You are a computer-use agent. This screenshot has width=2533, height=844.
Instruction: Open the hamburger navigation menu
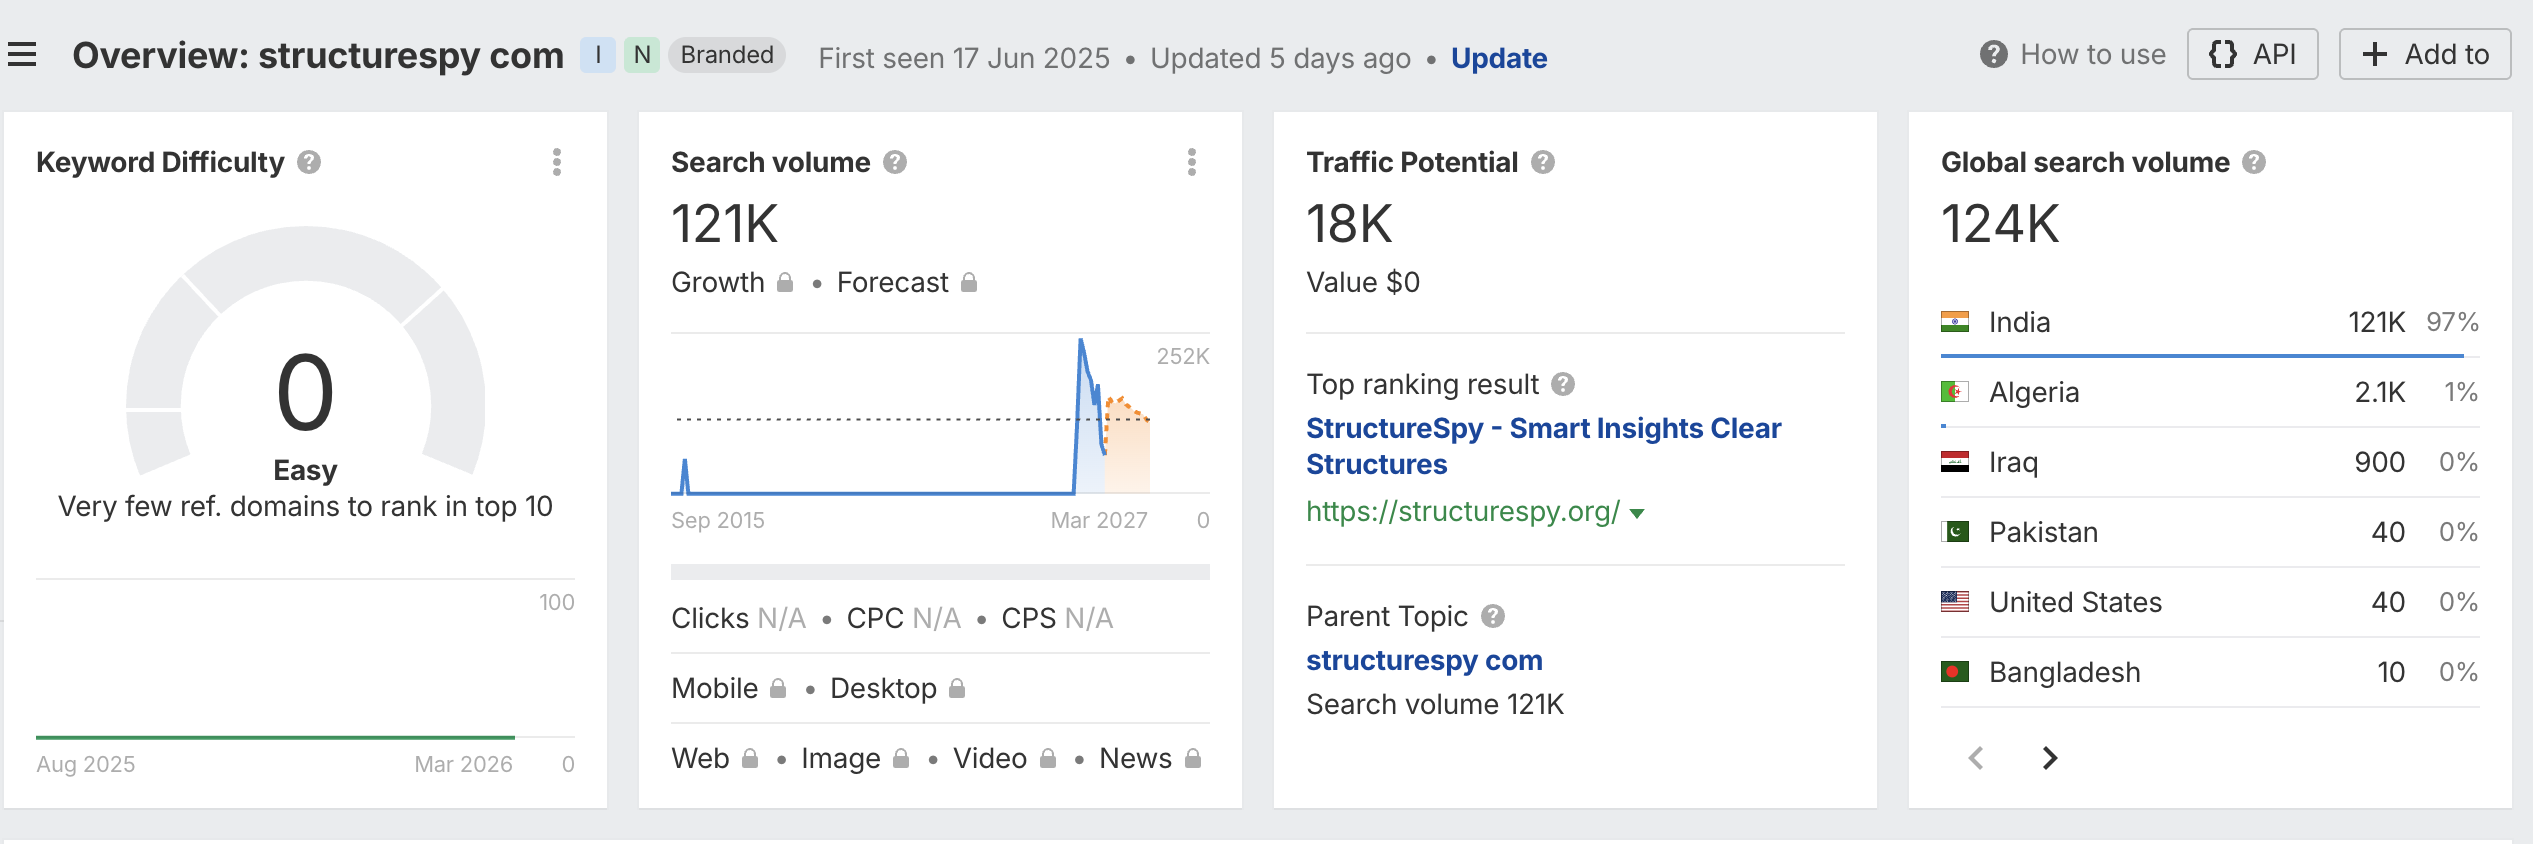pyautogui.click(x=22, y=54)
